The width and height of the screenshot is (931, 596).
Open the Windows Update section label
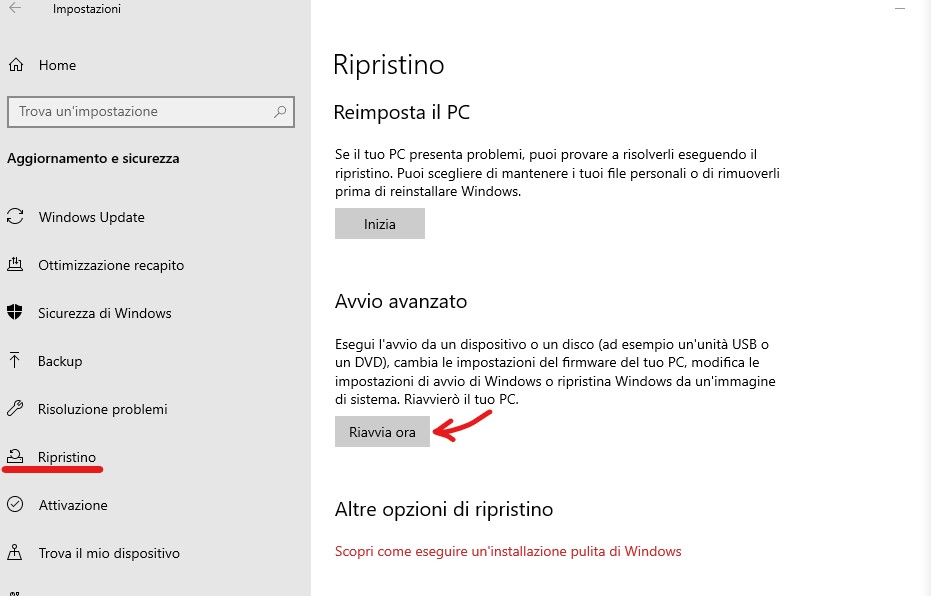(x=91, y=217)
